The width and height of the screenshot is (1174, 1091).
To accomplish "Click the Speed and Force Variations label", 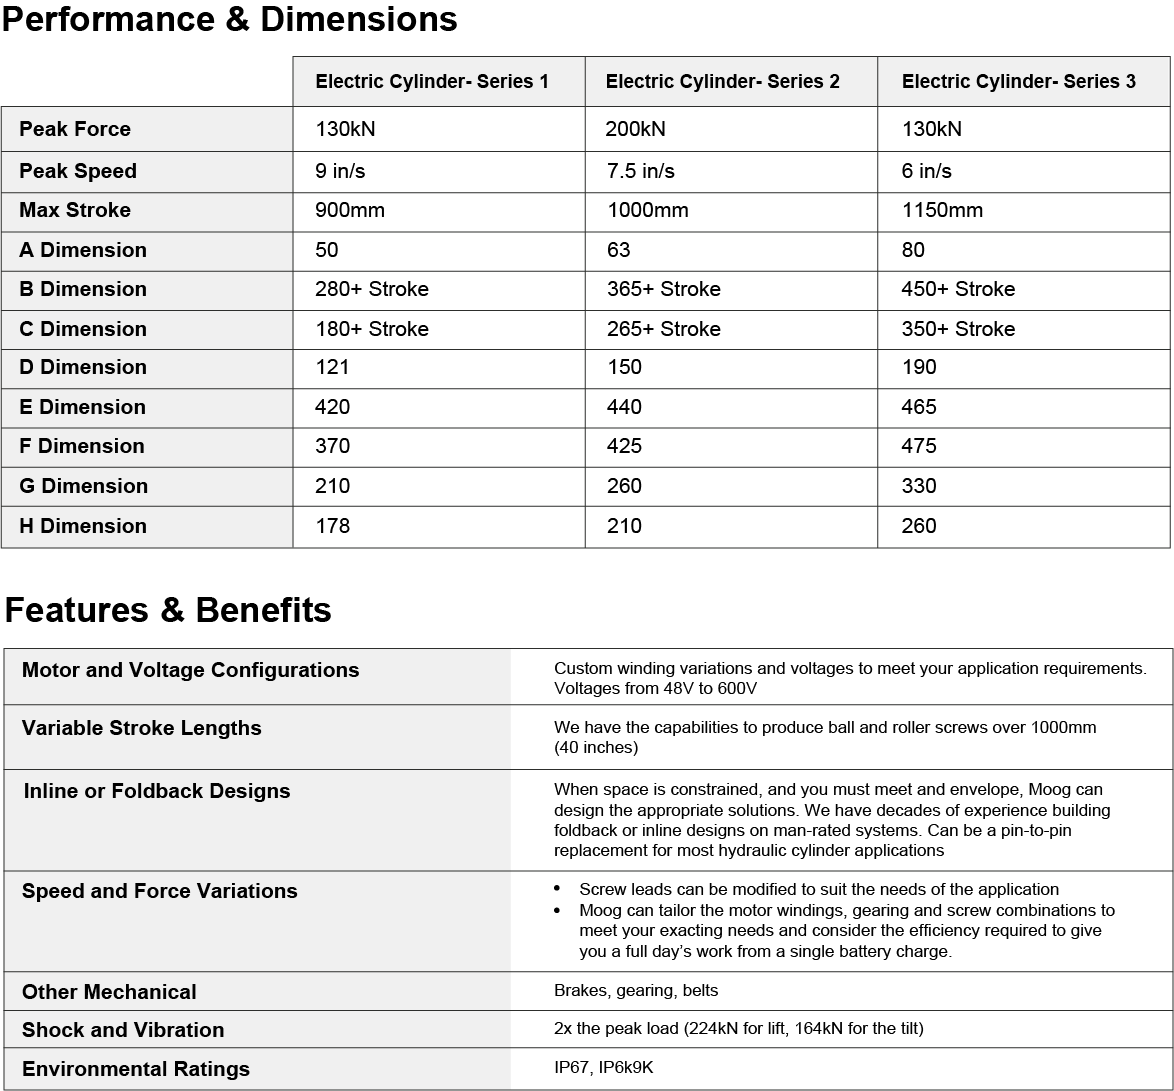I will coord(160,891).
